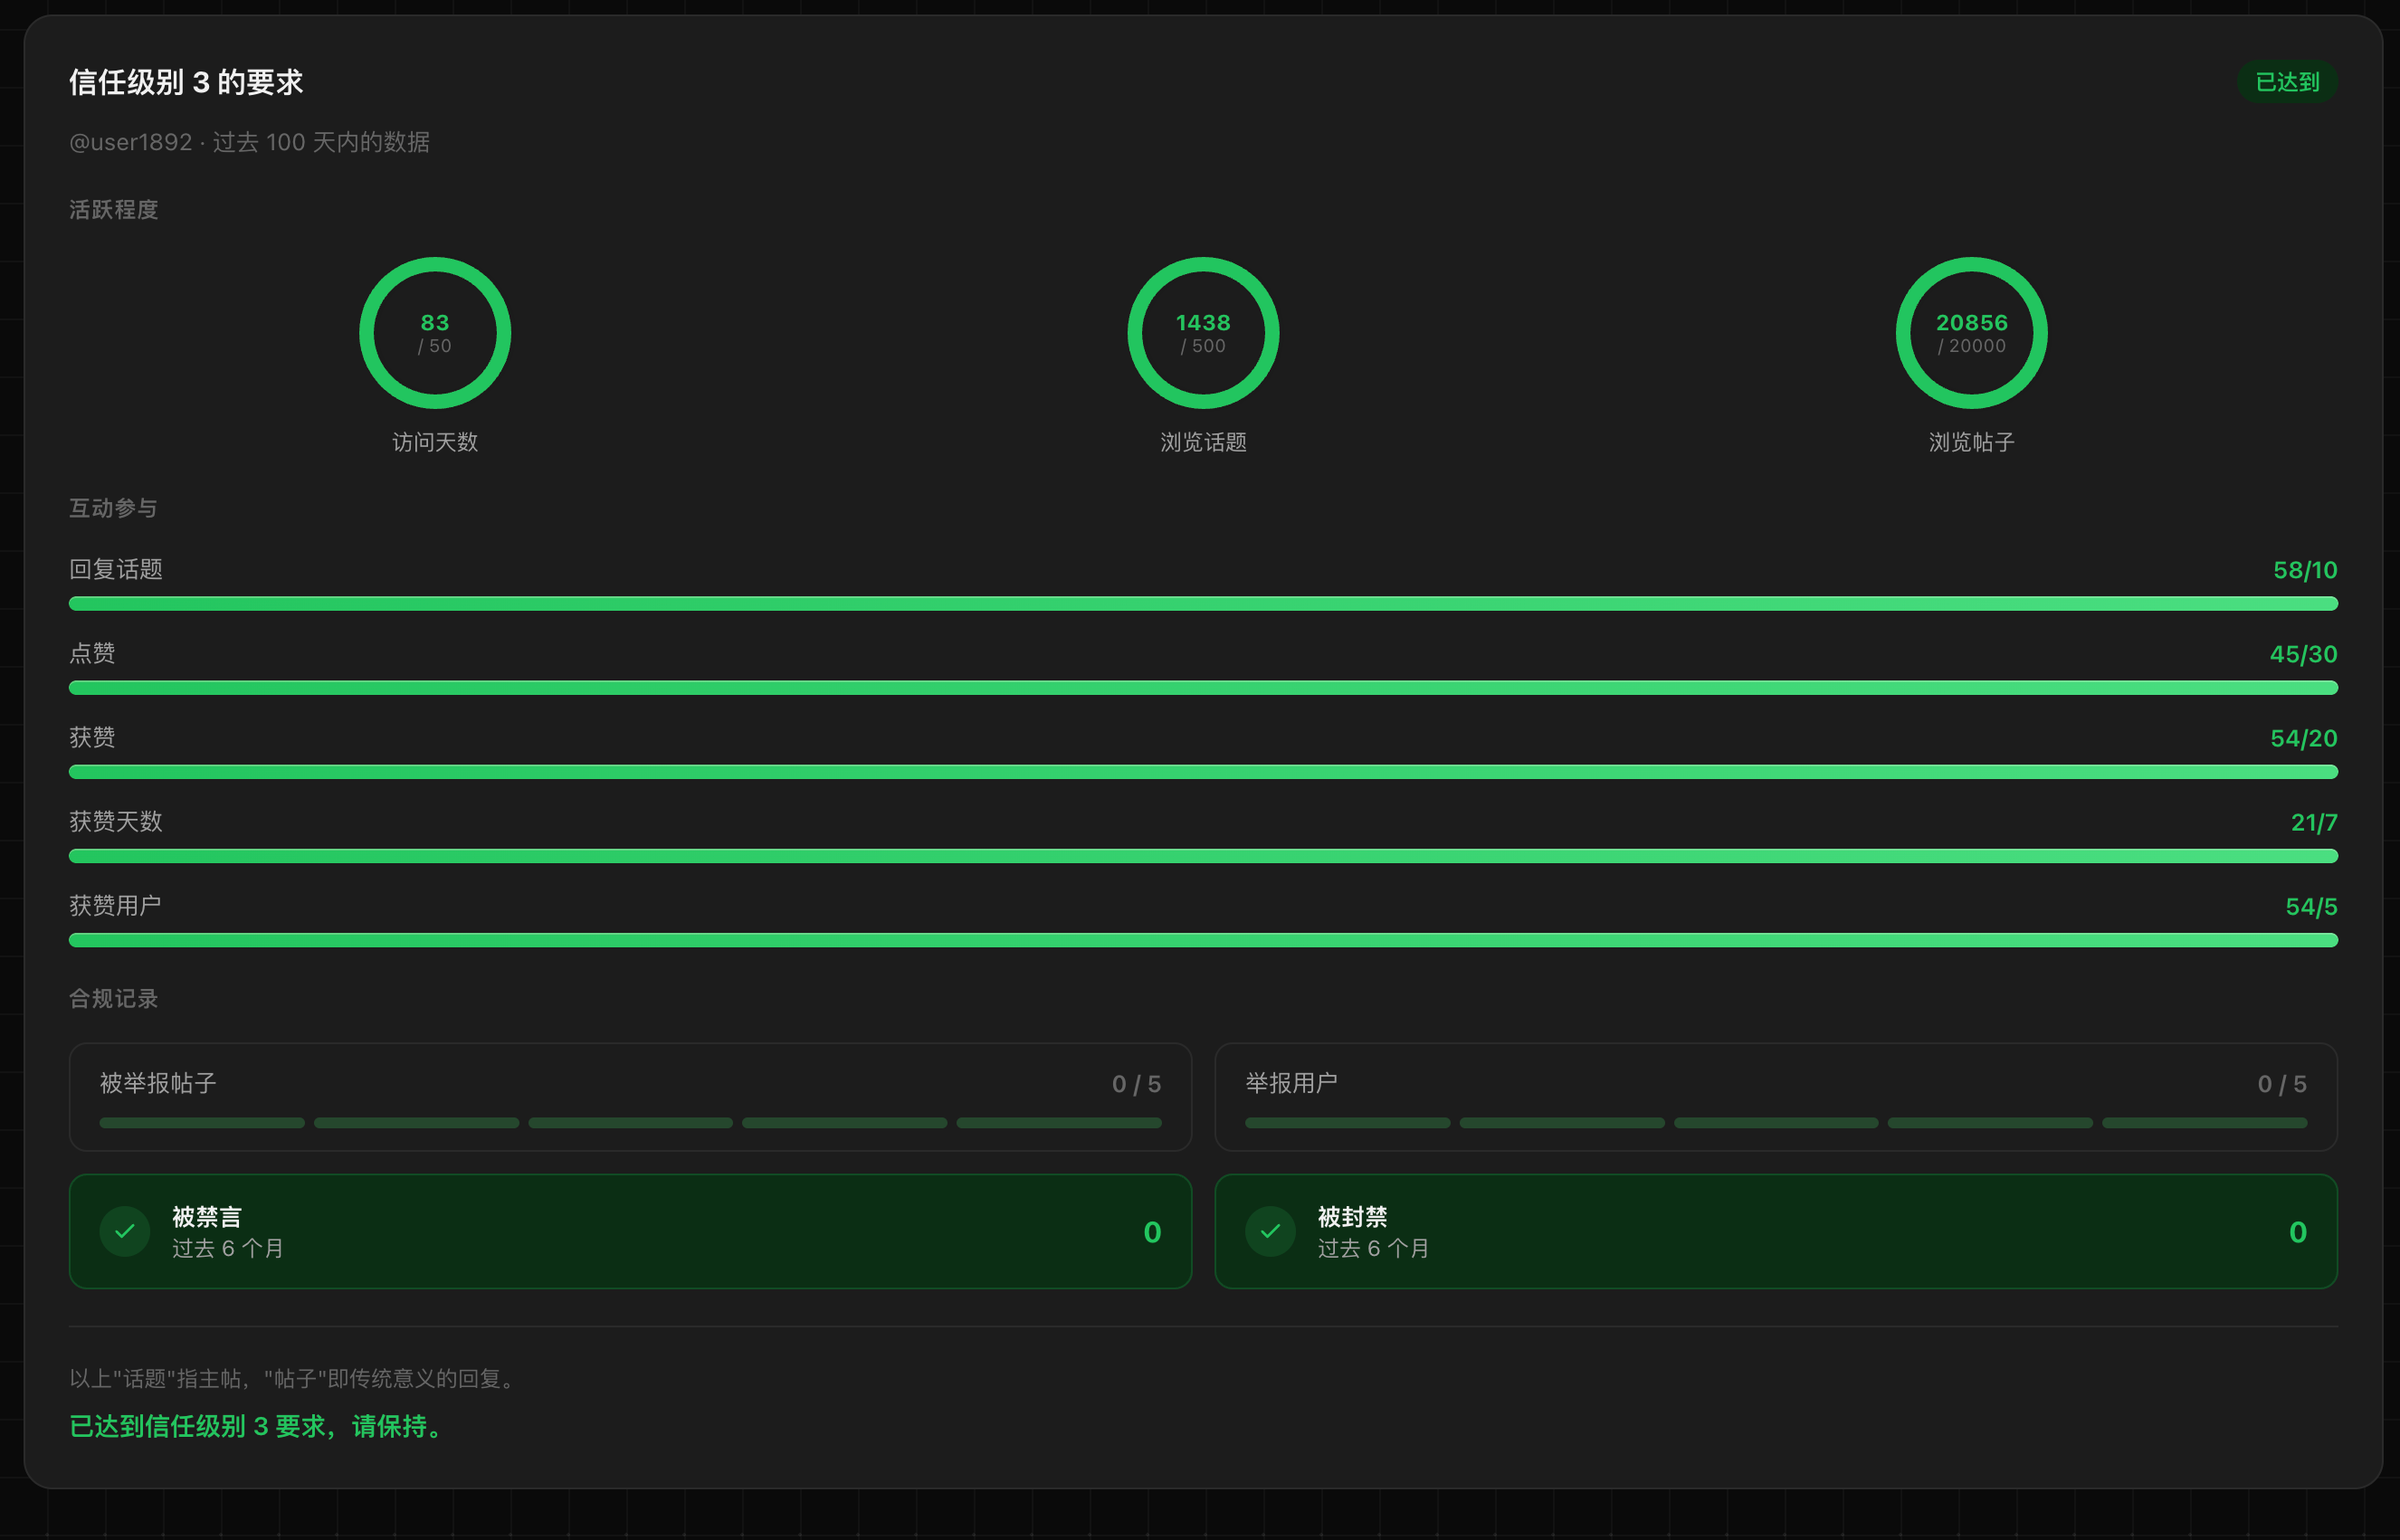The height and width of the screenshot is (1540, 2400).
Task: Click the 获赞天数 progress bar
Action: point(1203,855)
